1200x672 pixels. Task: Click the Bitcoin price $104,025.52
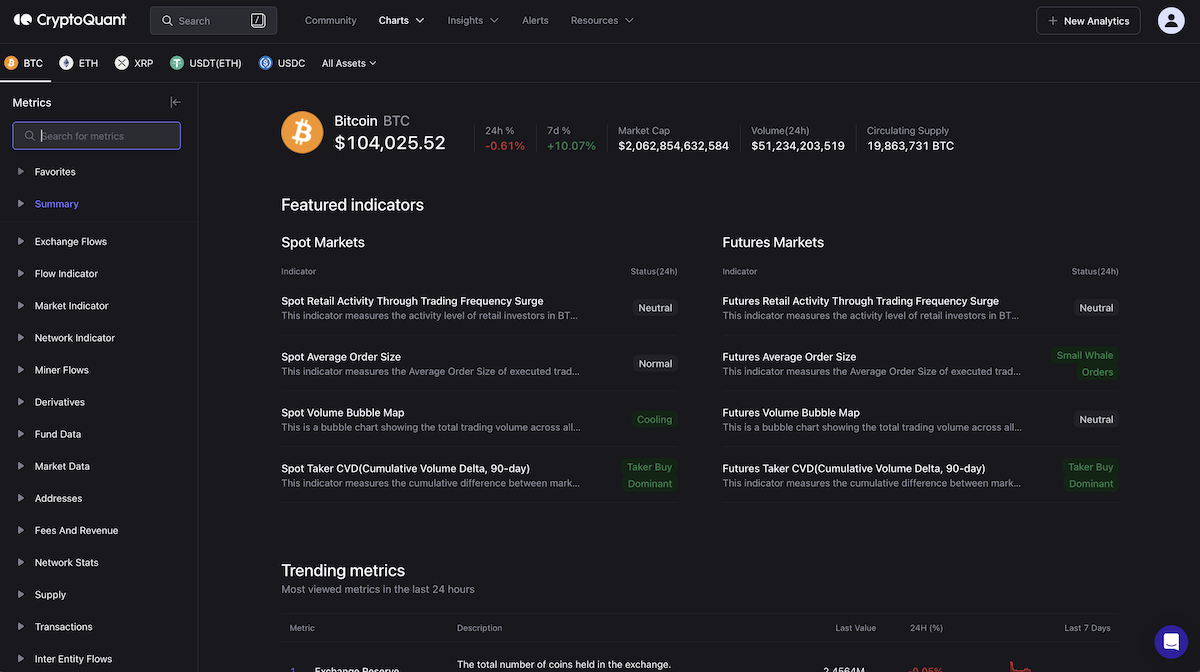[390, 143]
